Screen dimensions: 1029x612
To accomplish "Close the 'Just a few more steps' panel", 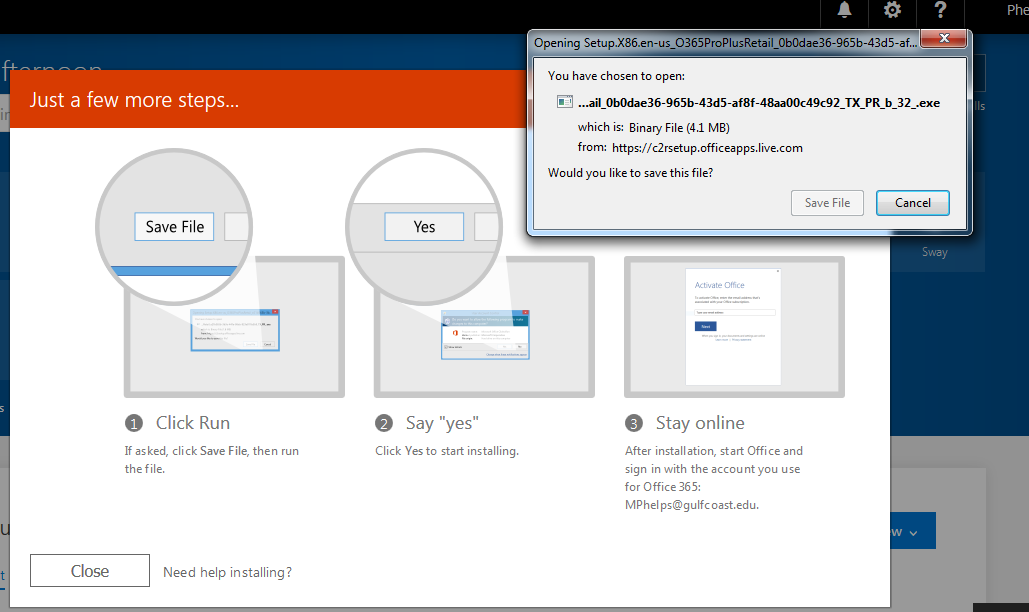I will tap(90, 571).
